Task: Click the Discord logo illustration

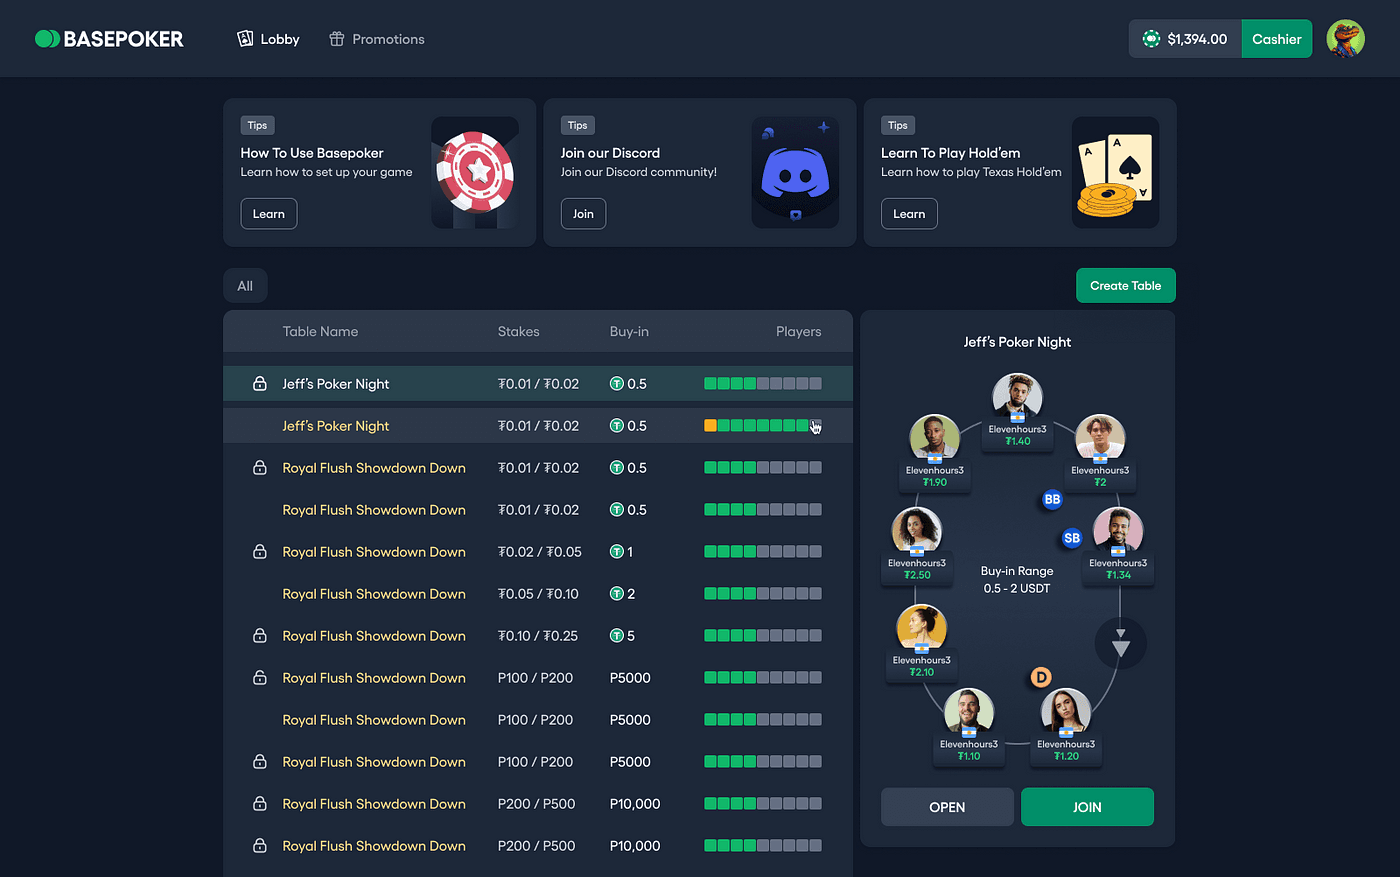Action: 795,173
